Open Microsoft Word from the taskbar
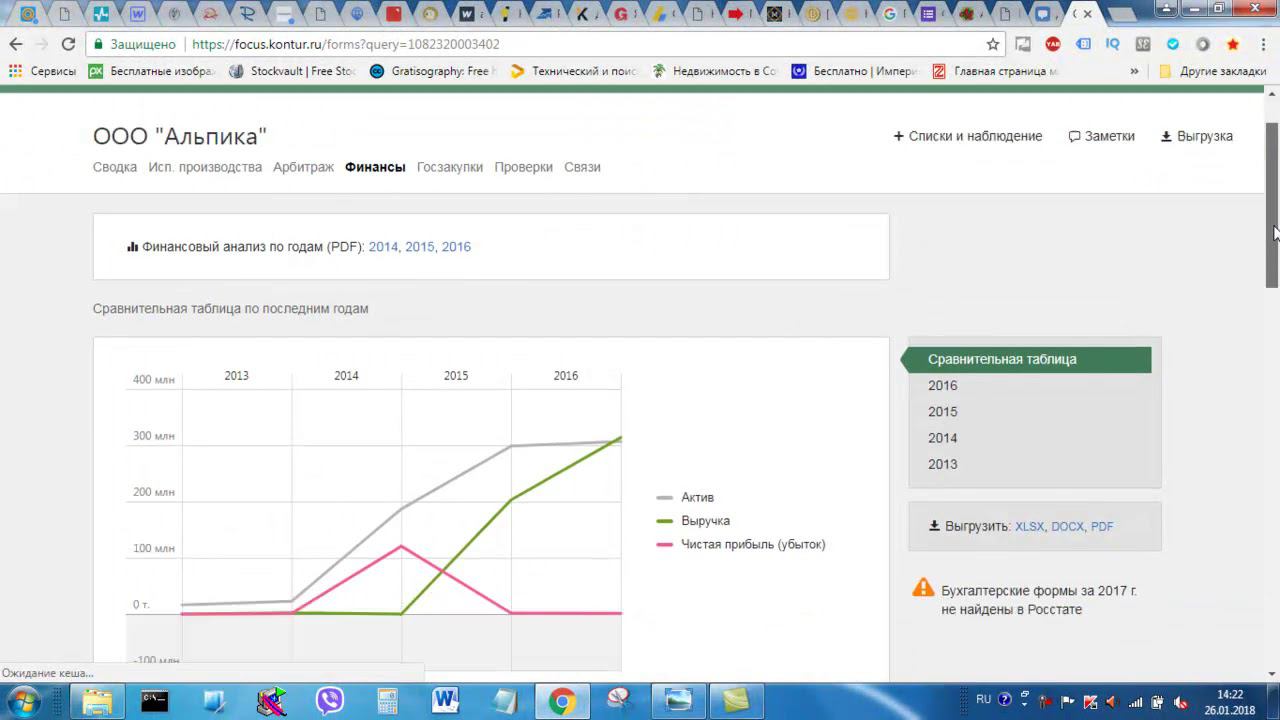The width and height of the screenshot is (1280, 720). 445,701
